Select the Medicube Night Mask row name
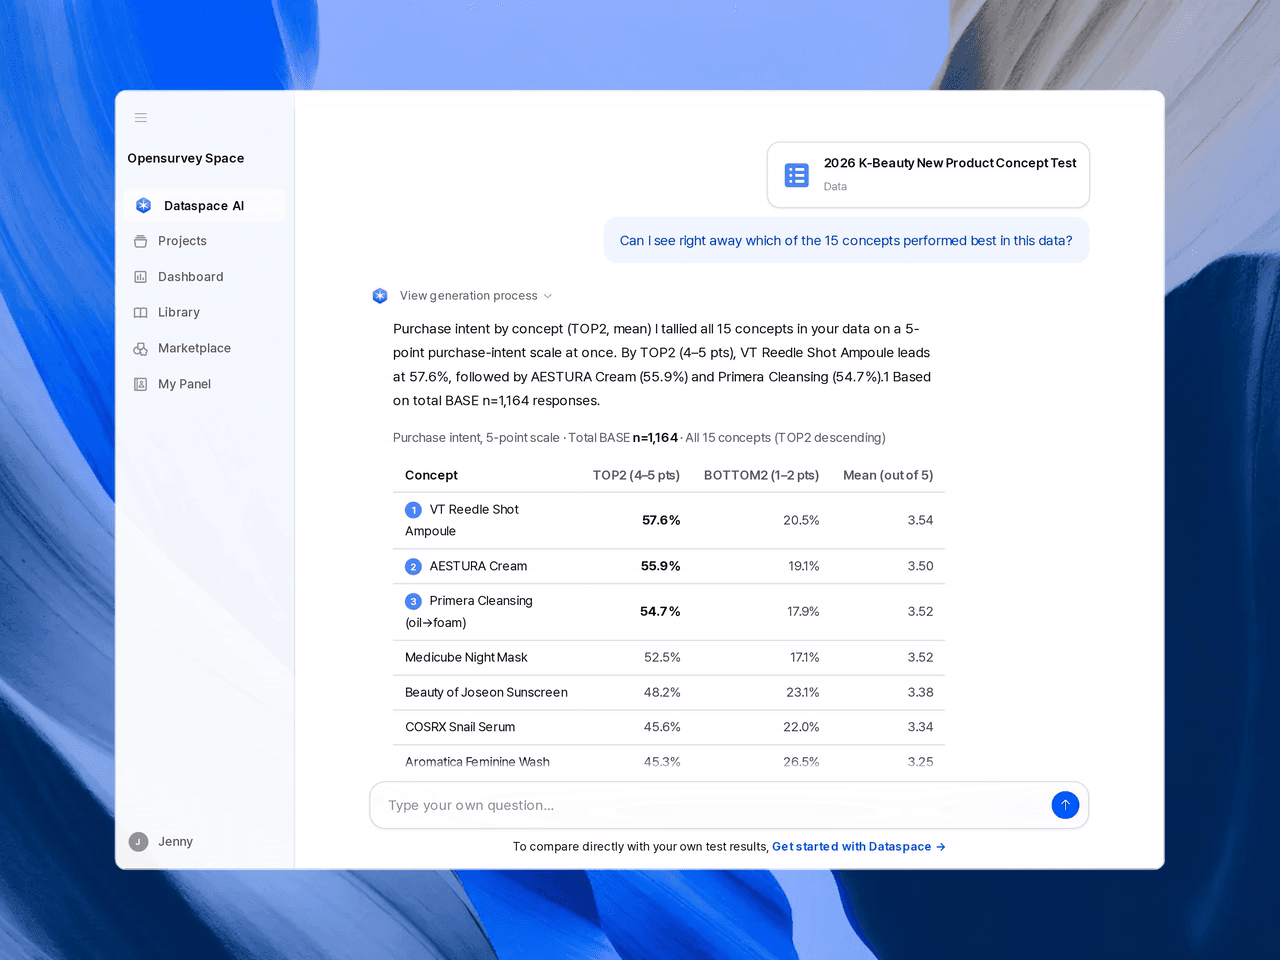The width and height of the screenshot is (1280, 960). [x=466, y=657]
